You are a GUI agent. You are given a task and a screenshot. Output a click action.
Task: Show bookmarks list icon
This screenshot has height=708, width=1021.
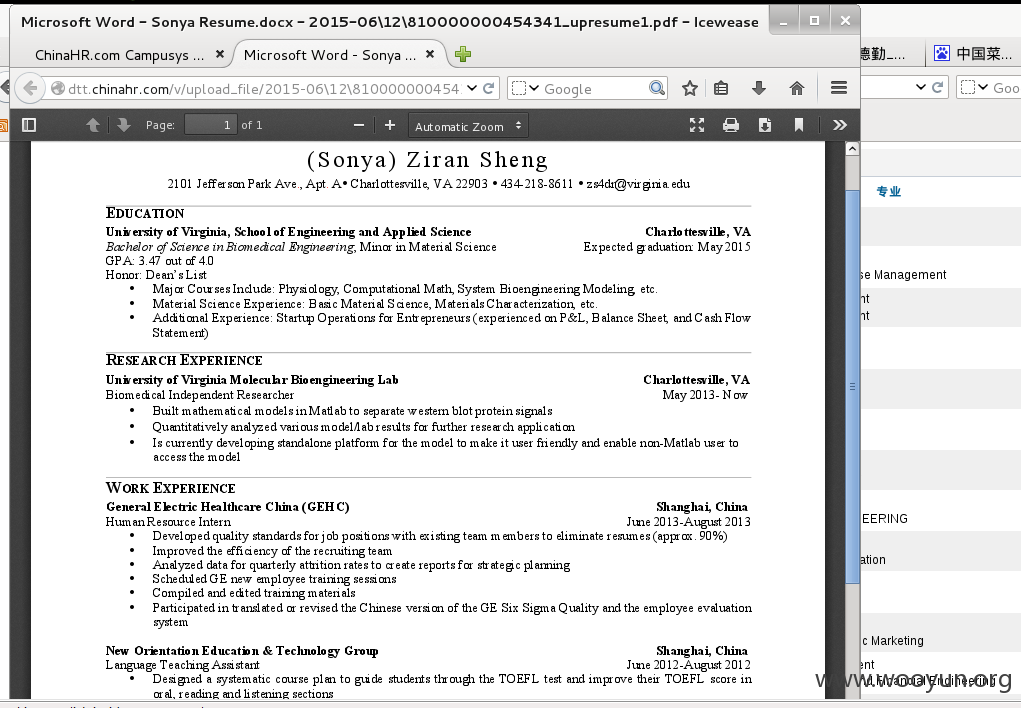pos(721,88)
